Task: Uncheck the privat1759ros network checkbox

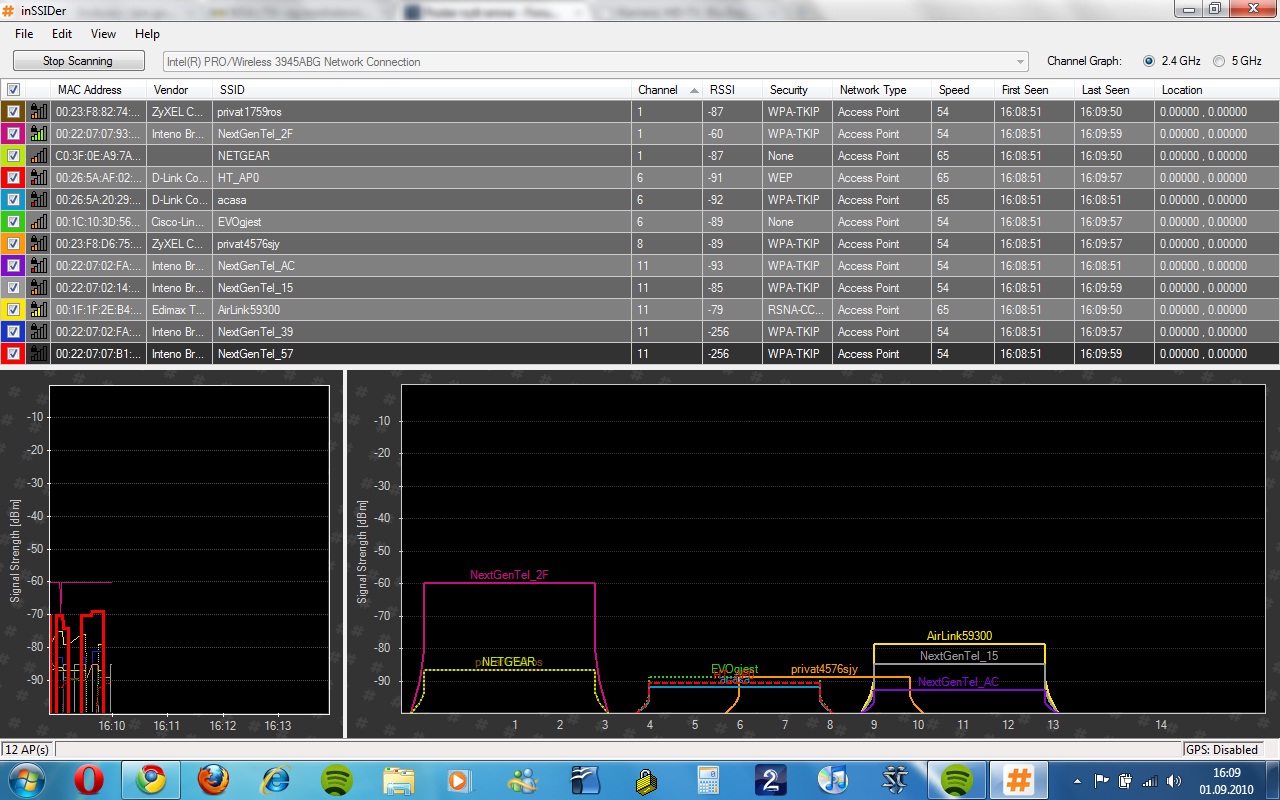Action: click(x=14, y=112)
